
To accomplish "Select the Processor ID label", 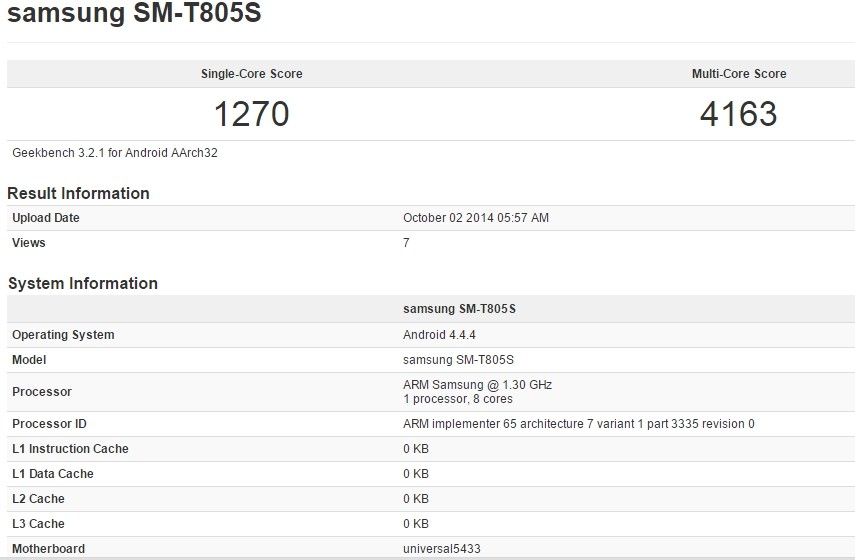I will (x=49, y=424).
